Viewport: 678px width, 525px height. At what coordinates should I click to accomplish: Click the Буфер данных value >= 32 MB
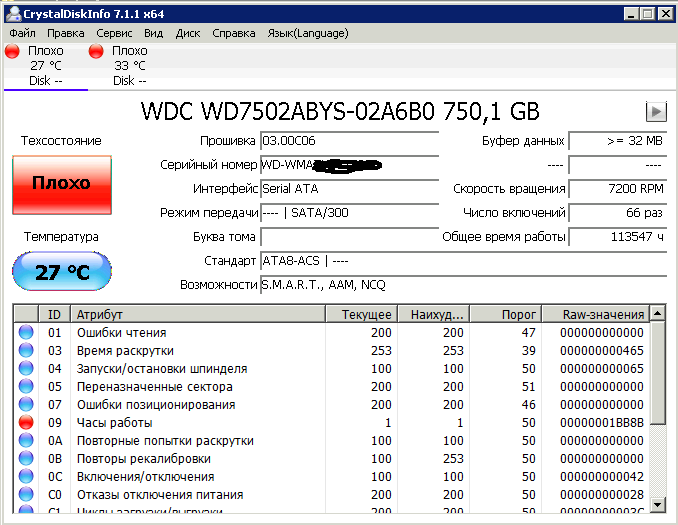tap(617, 141)
